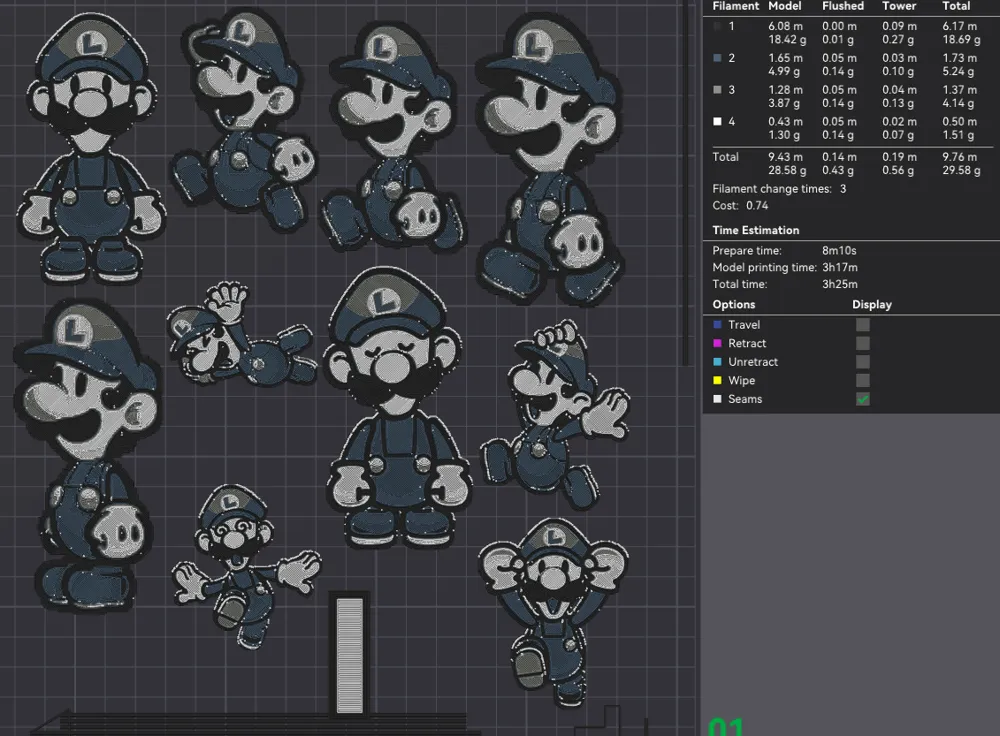Image resolution: width=1000 pixels, height=736 pixels.
Task: Click the blue Travel legend icon
Action: pyautogui.click(x=717, y=325)
